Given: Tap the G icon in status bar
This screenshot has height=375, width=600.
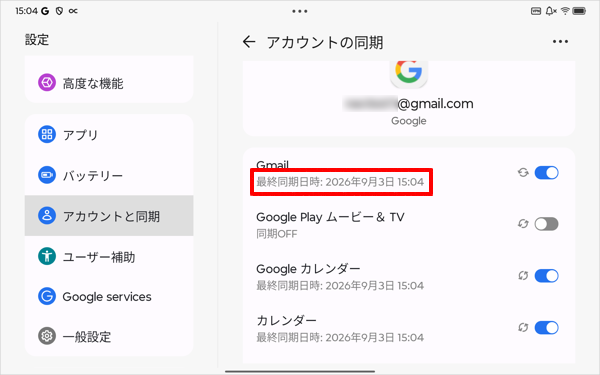Looking at the screenshot, I should [45, 11].
